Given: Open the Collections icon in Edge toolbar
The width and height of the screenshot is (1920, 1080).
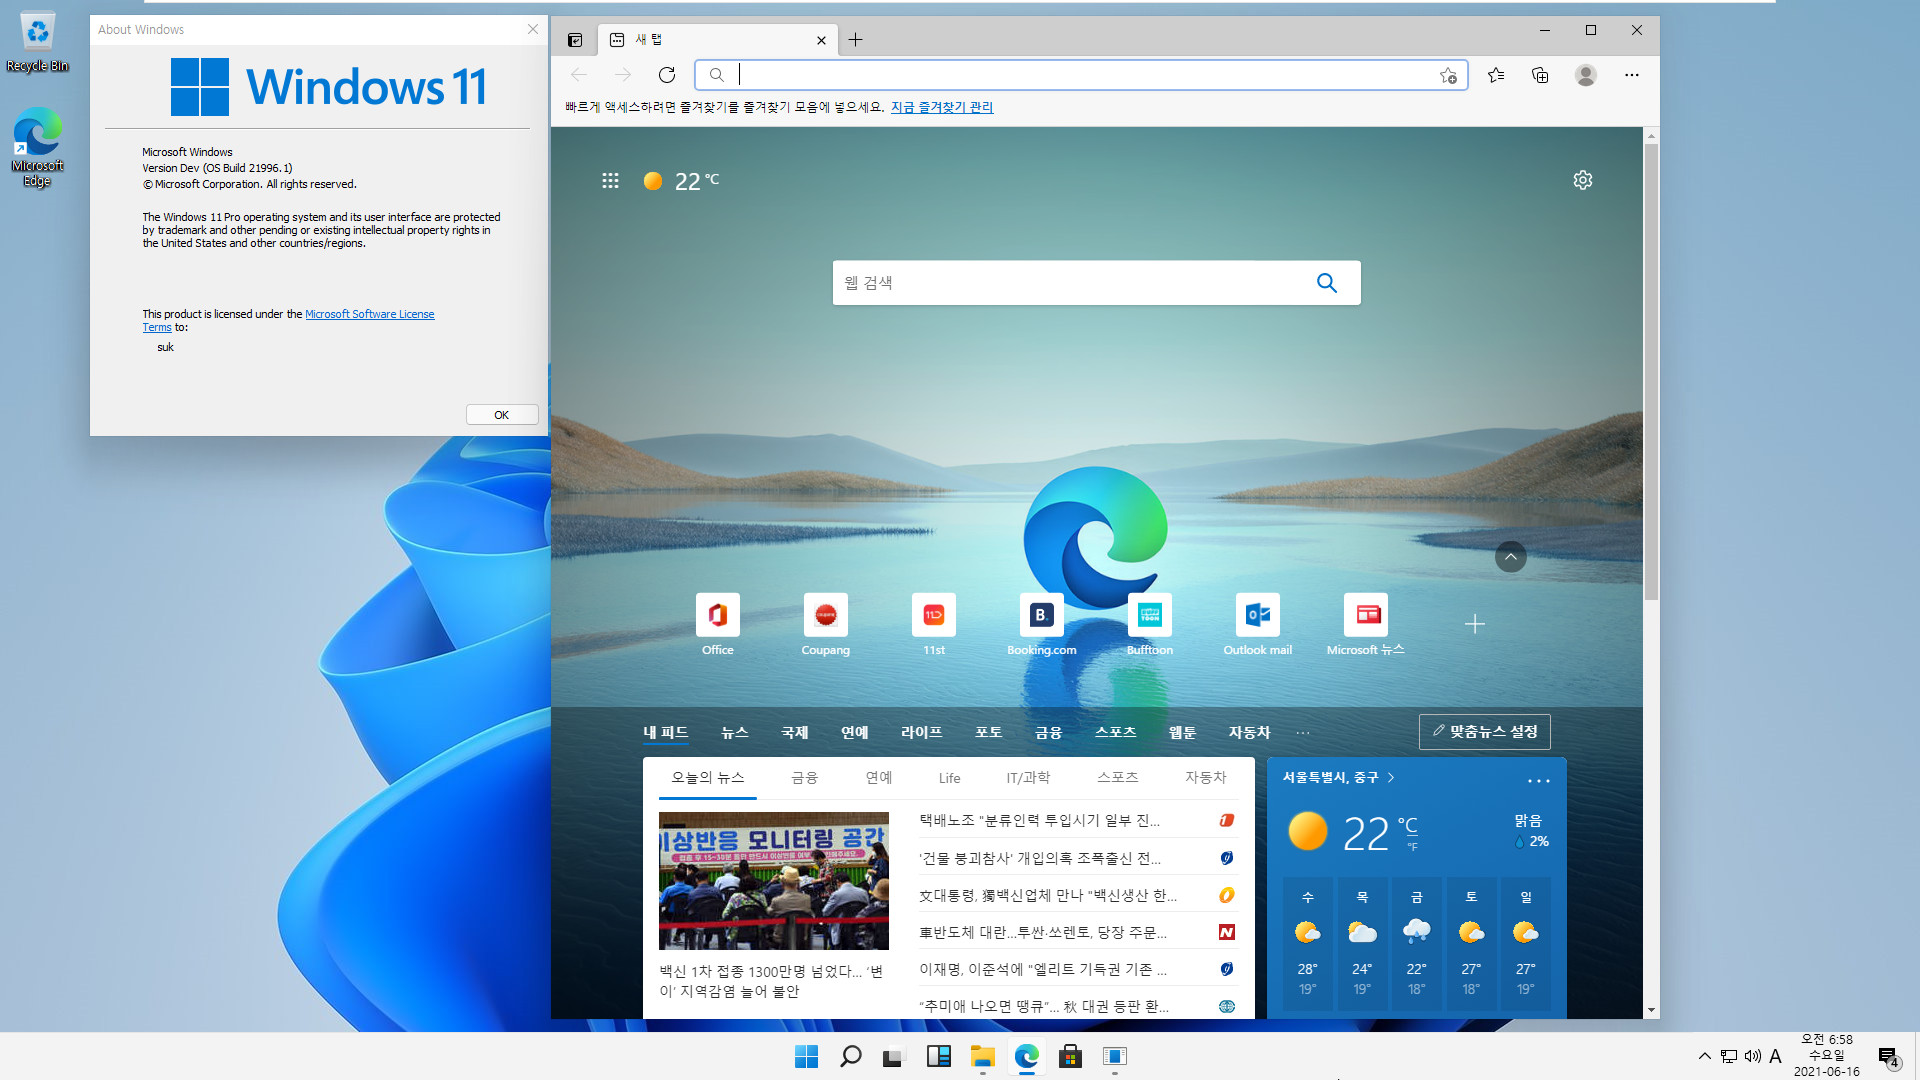Looking at the screenshot, I should [1540, 75].
